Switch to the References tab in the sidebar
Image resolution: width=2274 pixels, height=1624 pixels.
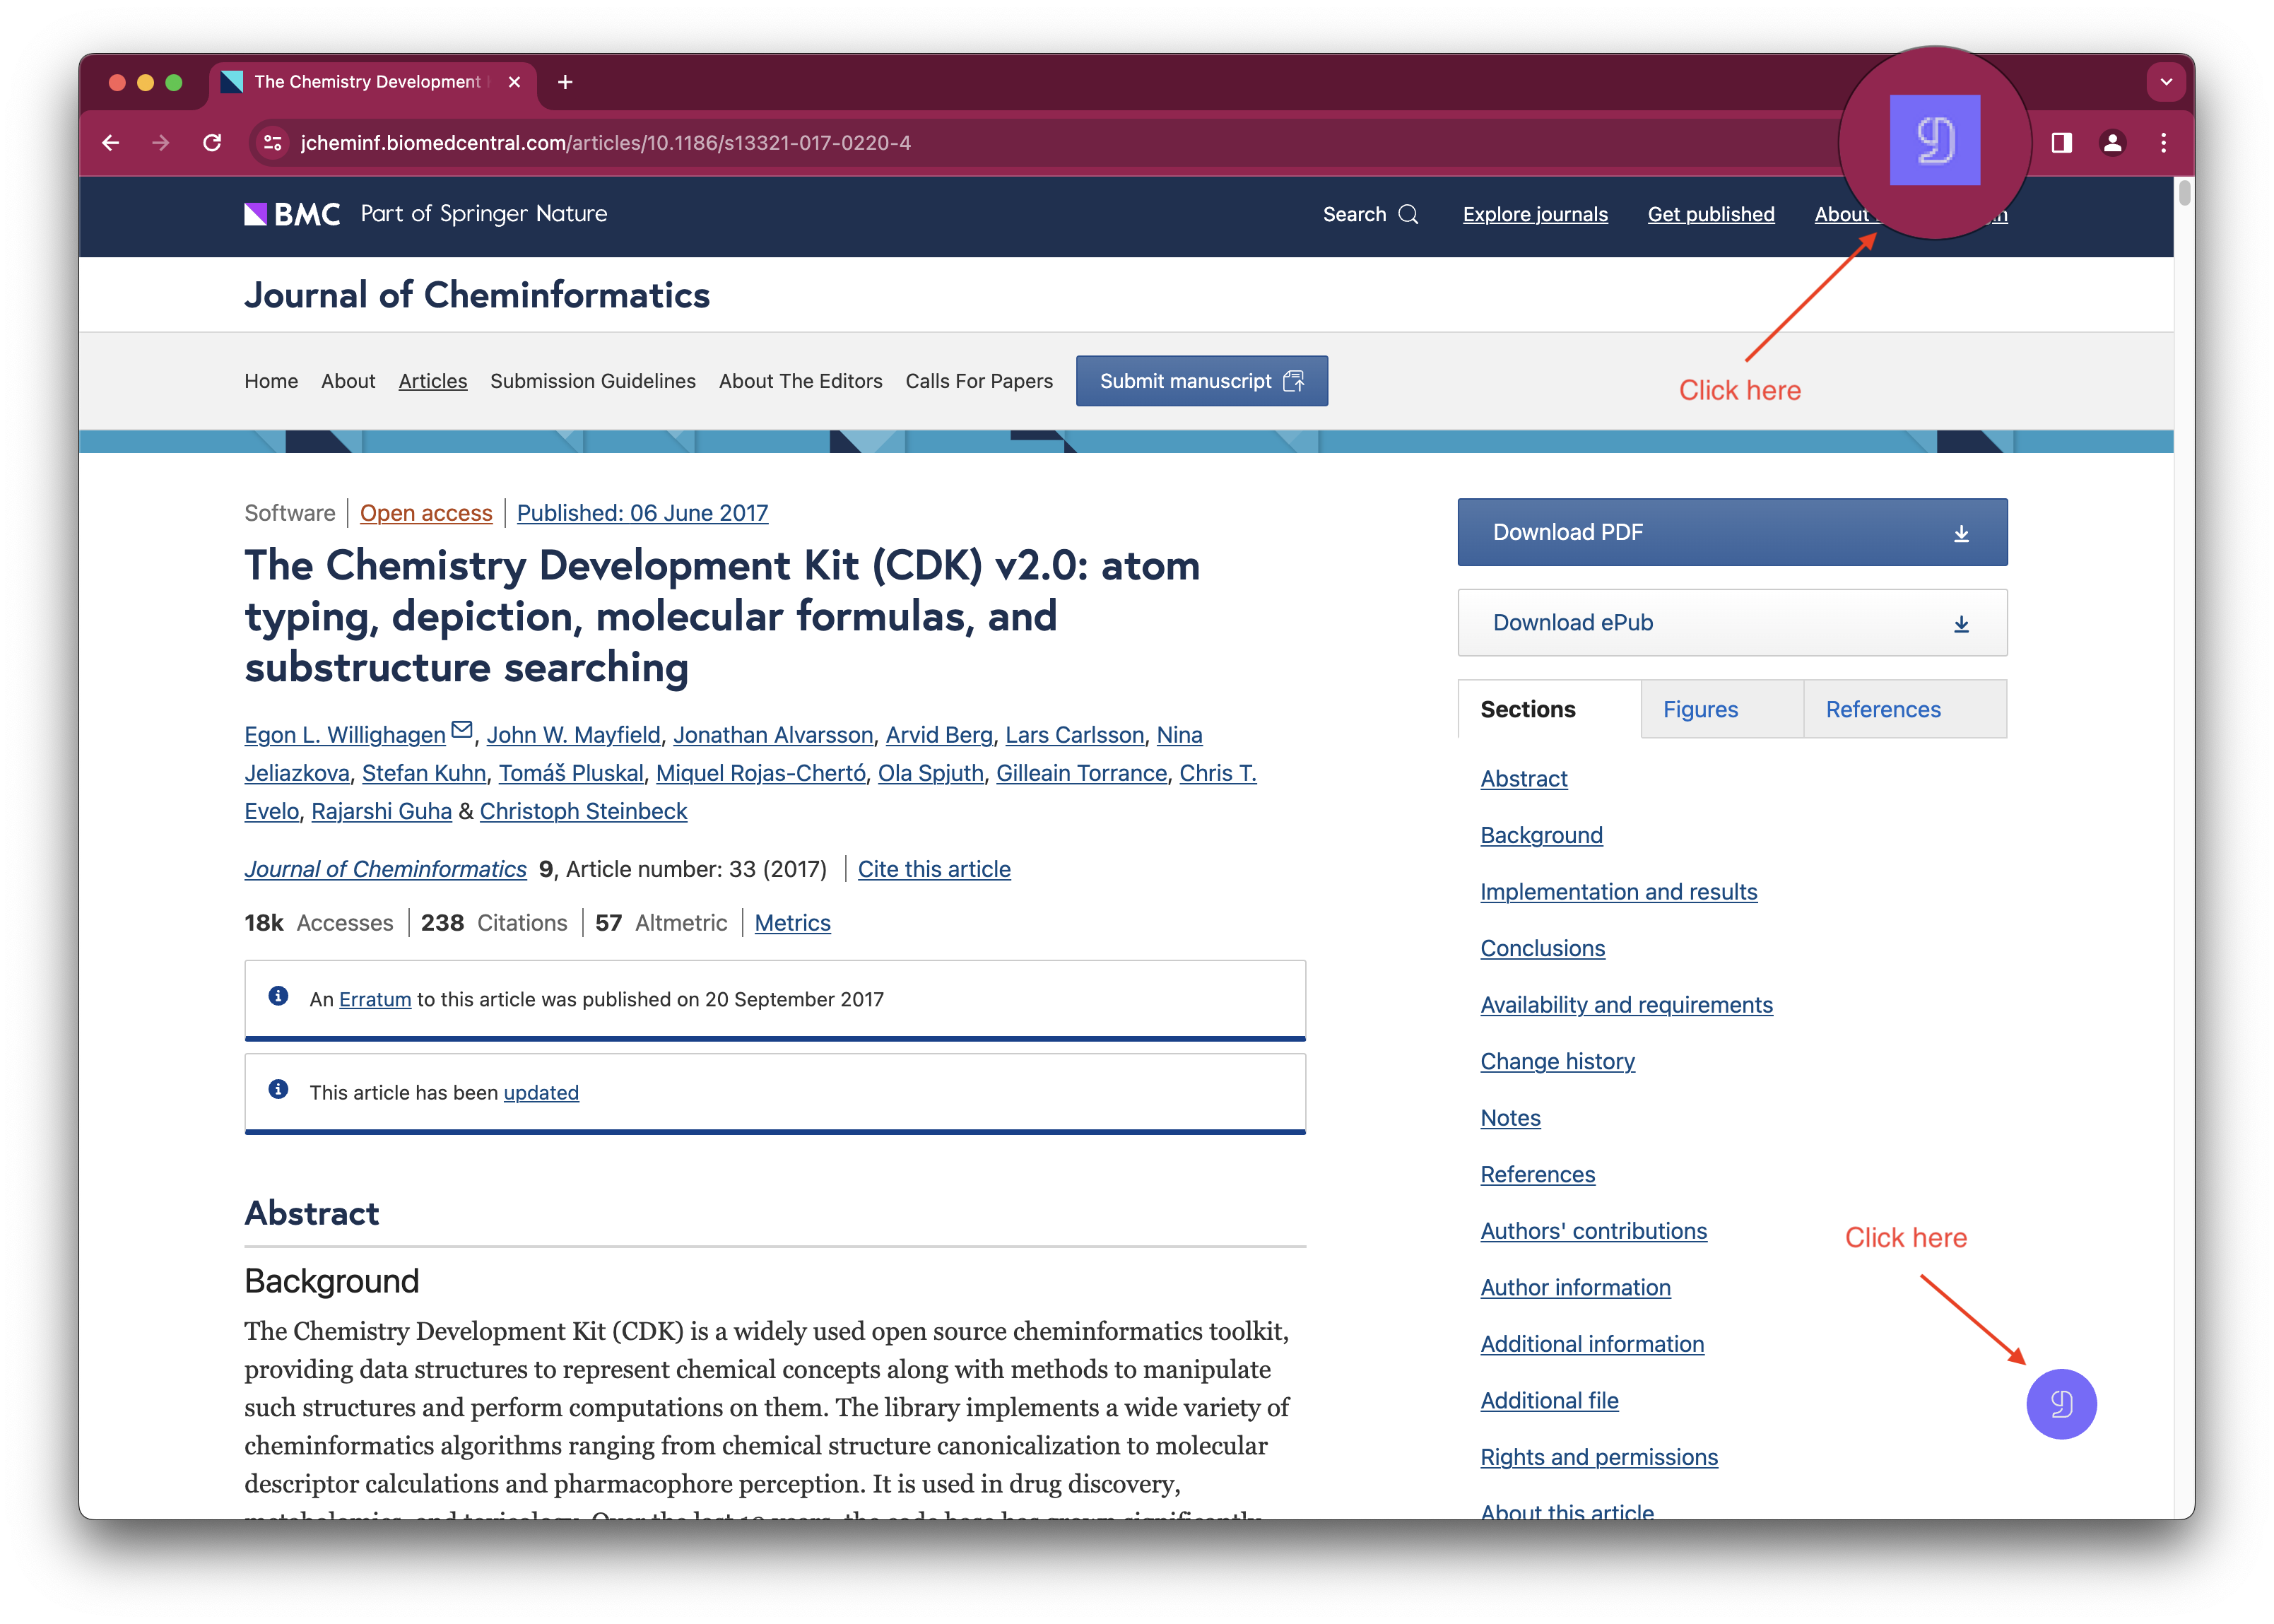coord(1882,709)
